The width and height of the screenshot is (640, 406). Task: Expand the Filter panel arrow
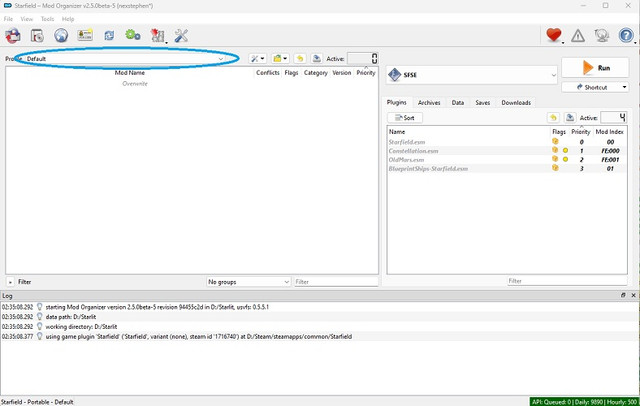10,282
